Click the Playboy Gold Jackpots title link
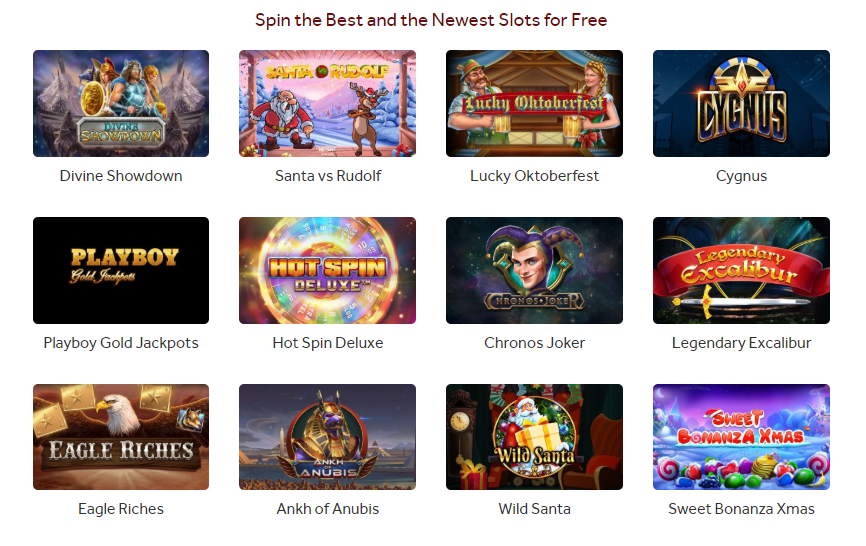 (121, 343)
